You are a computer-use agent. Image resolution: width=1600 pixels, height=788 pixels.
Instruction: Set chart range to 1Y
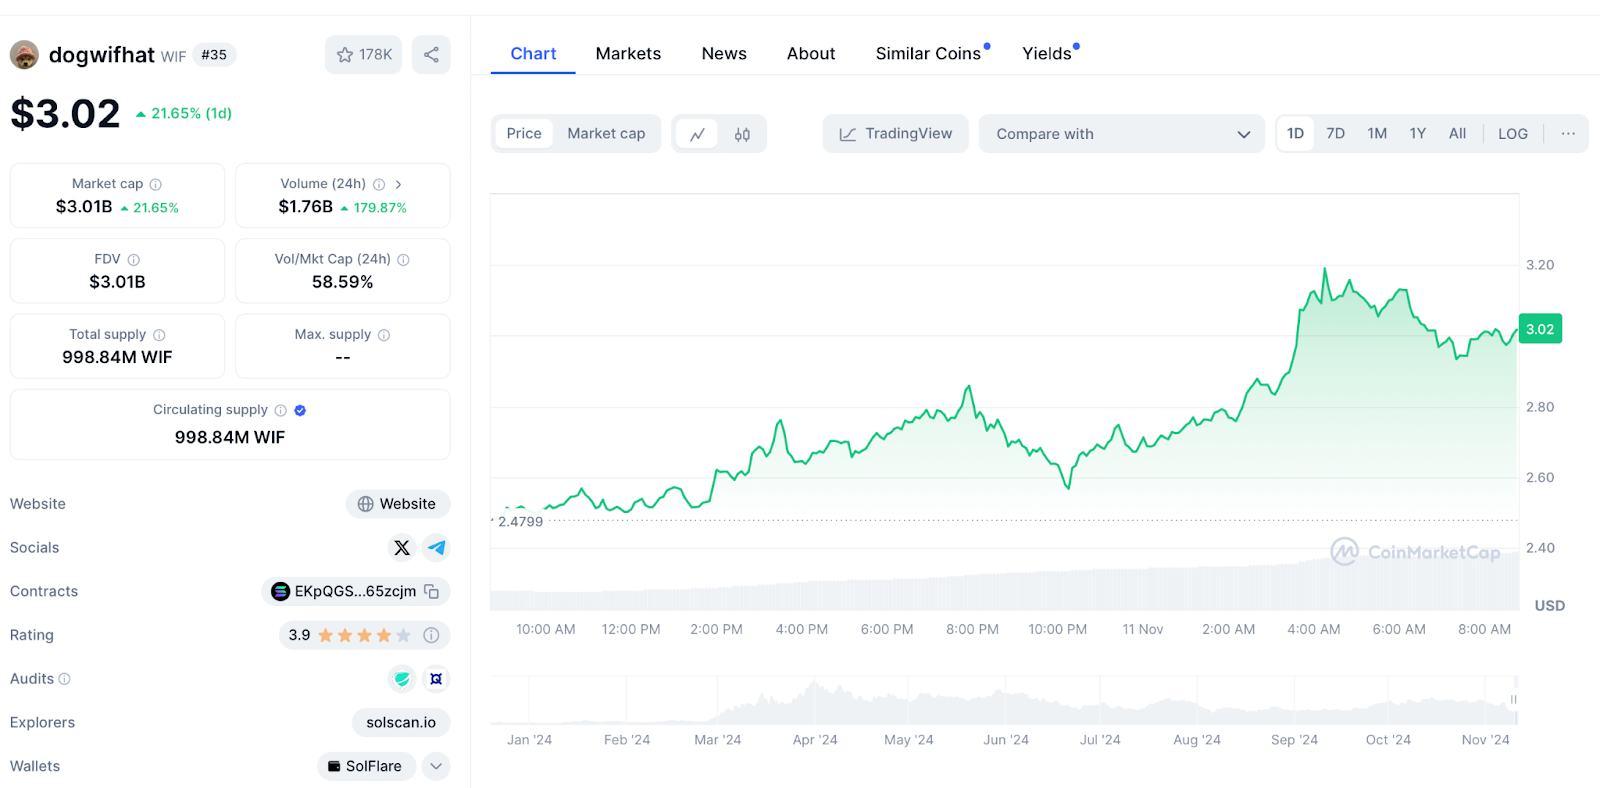tap(1418, 134)
